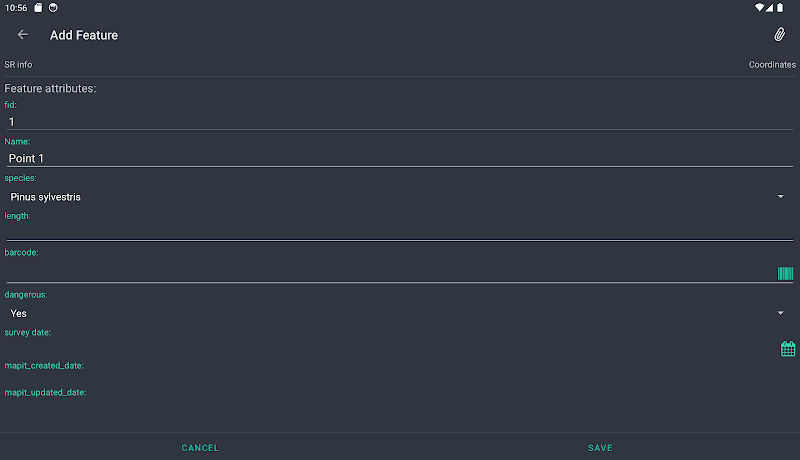Focus the fid input field

(399, 121)
